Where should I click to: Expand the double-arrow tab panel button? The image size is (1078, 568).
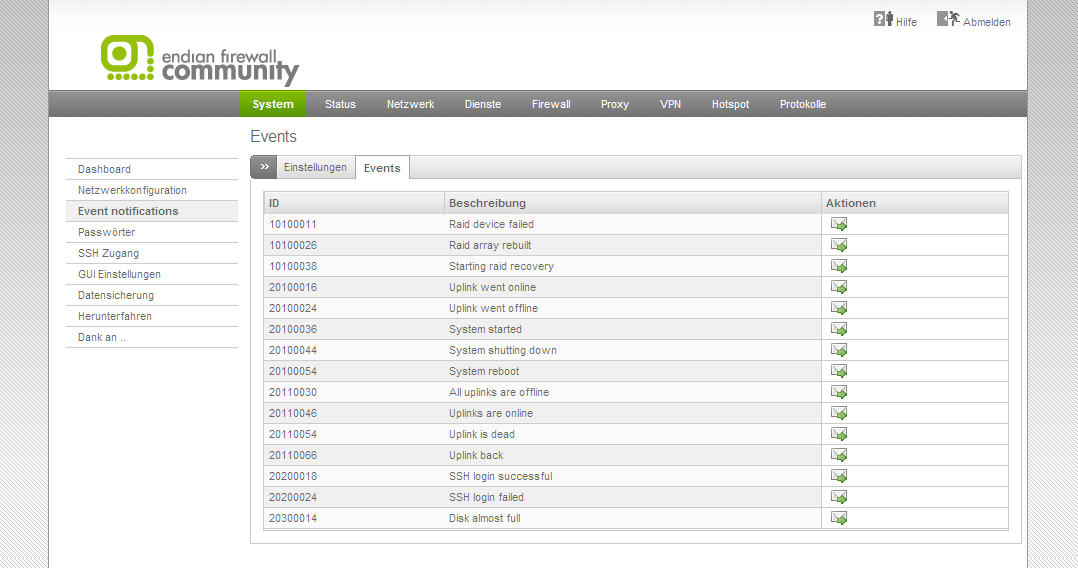(x=263, y=167)
